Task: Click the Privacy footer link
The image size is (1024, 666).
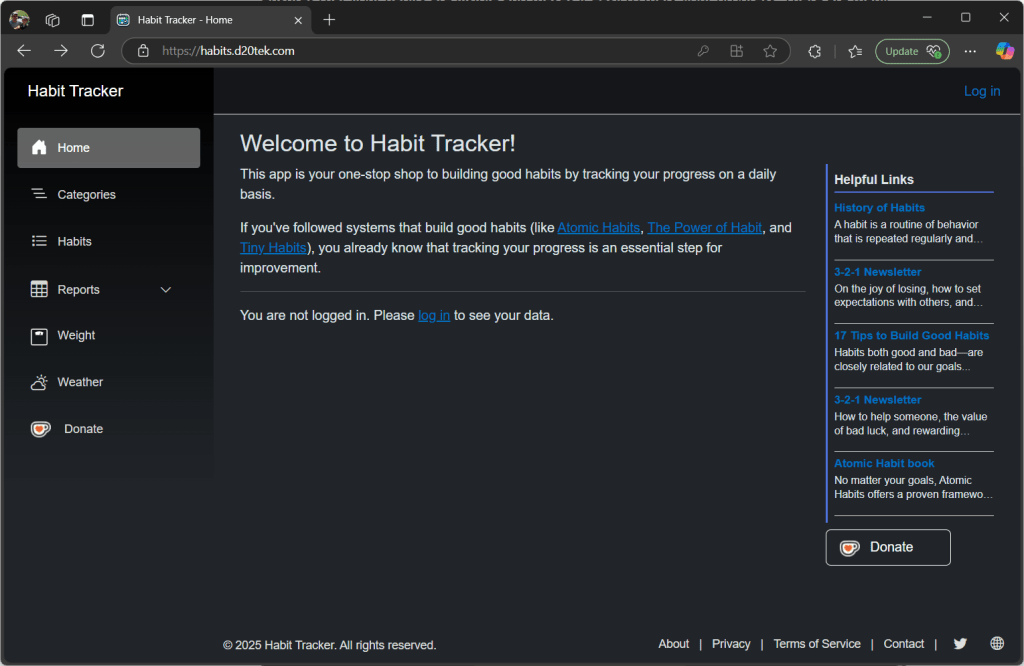Action: tap(731, 644)
